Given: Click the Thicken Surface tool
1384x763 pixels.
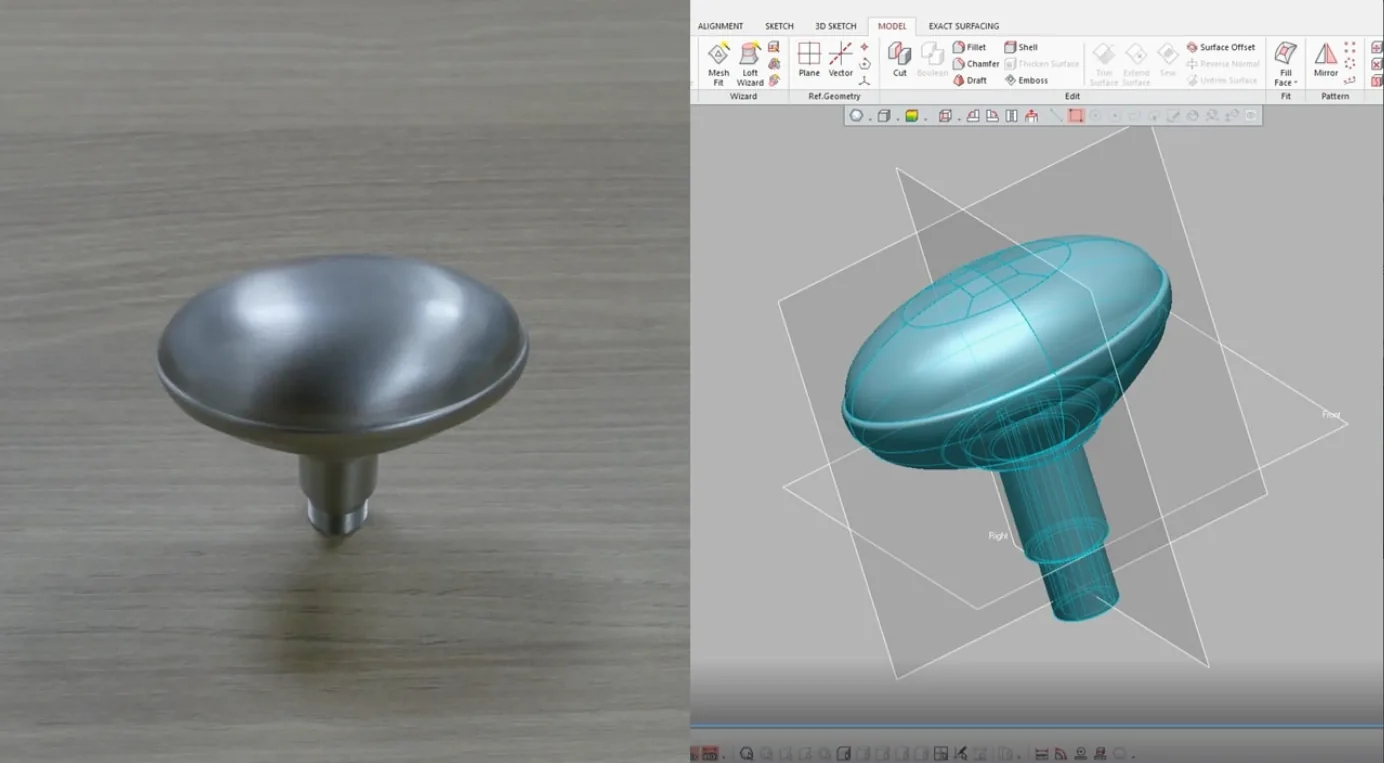Looking at the screenshot, I should click(1041, 64).
